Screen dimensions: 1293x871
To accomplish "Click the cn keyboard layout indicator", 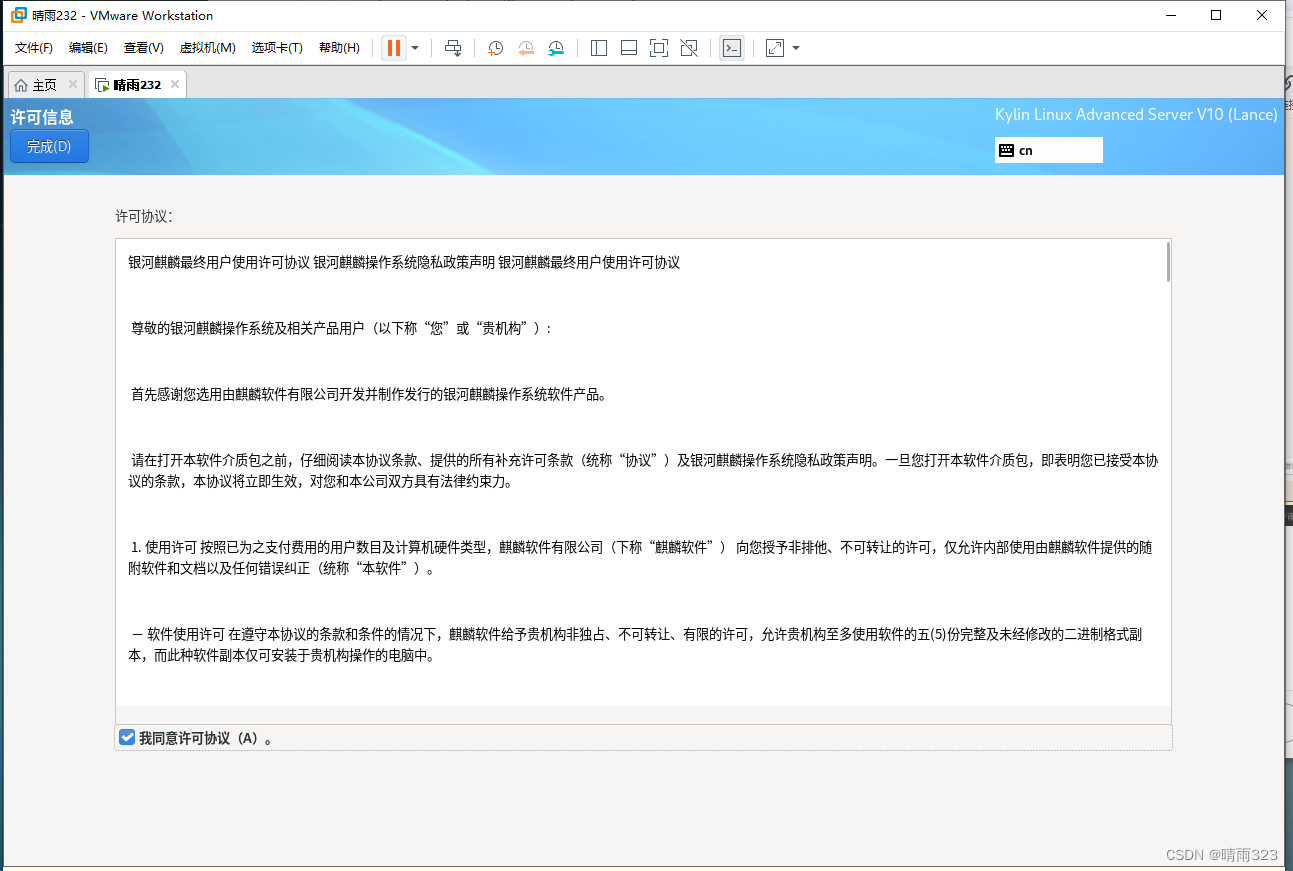I will [1049, 150].
